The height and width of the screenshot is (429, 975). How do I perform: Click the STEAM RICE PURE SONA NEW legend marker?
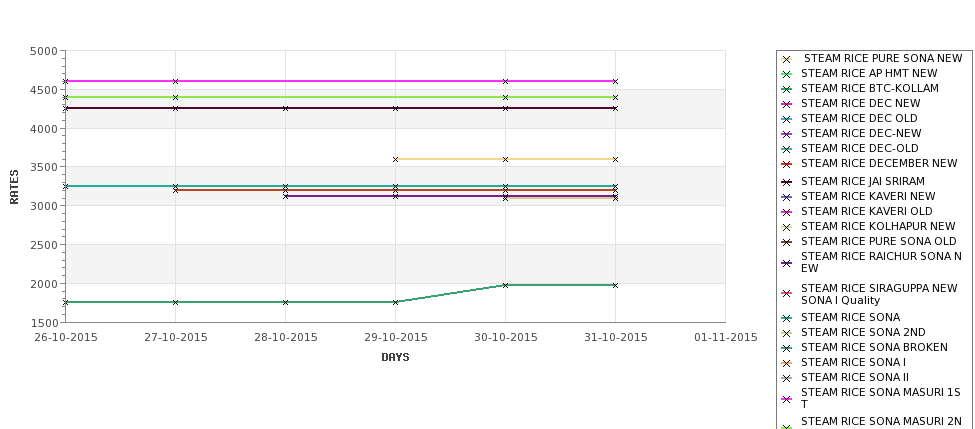coord(786,60)
